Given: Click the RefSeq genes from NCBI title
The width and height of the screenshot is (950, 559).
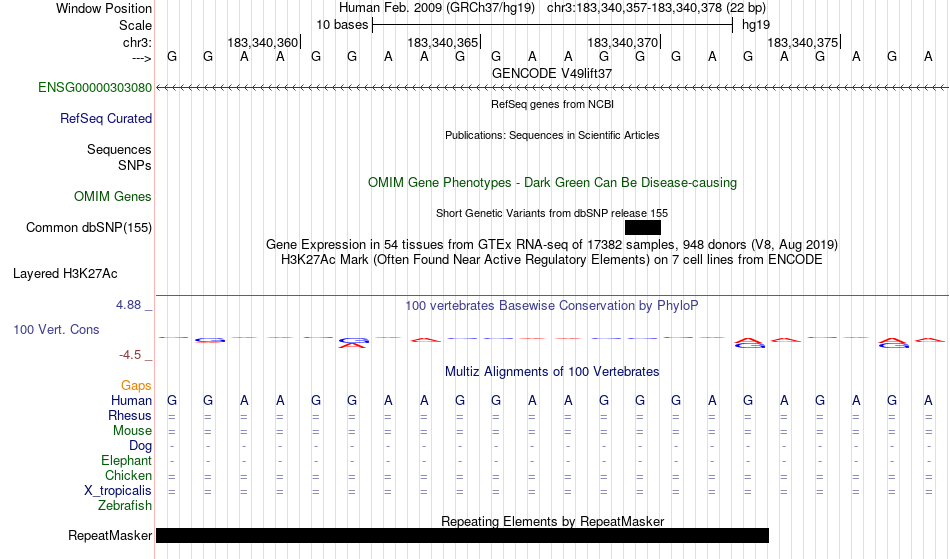Looking at the screenshot, I should click(x=553, y=104).
